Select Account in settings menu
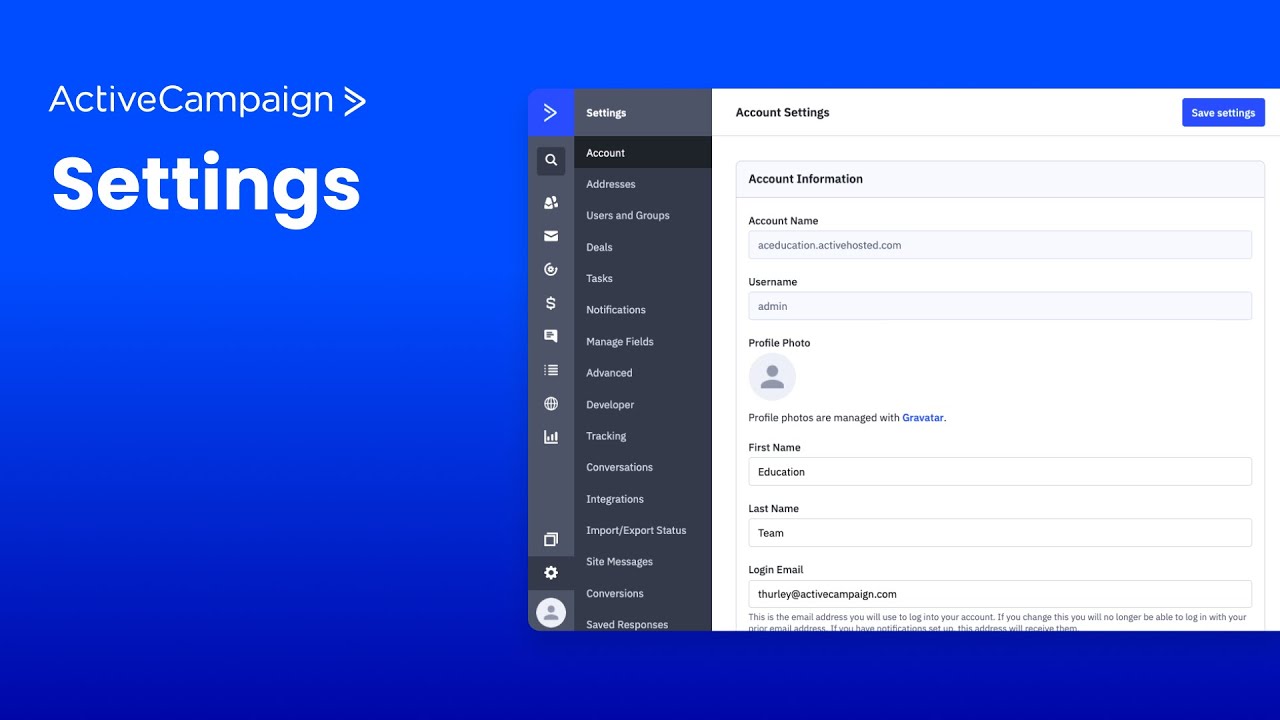 643,153
